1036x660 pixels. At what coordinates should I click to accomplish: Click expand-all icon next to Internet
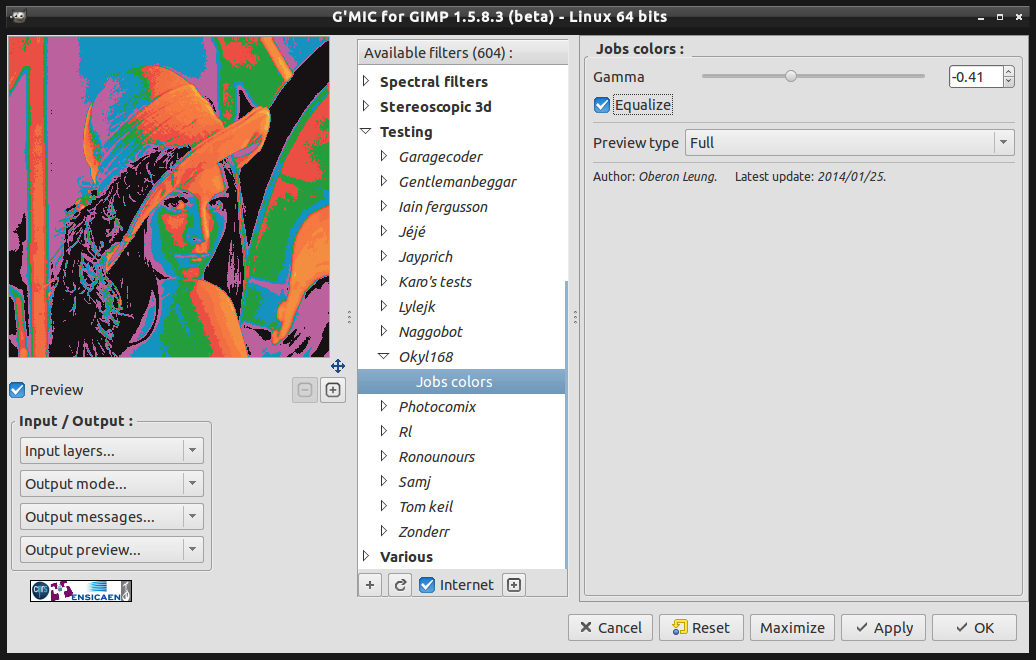[x=514, y=585]
